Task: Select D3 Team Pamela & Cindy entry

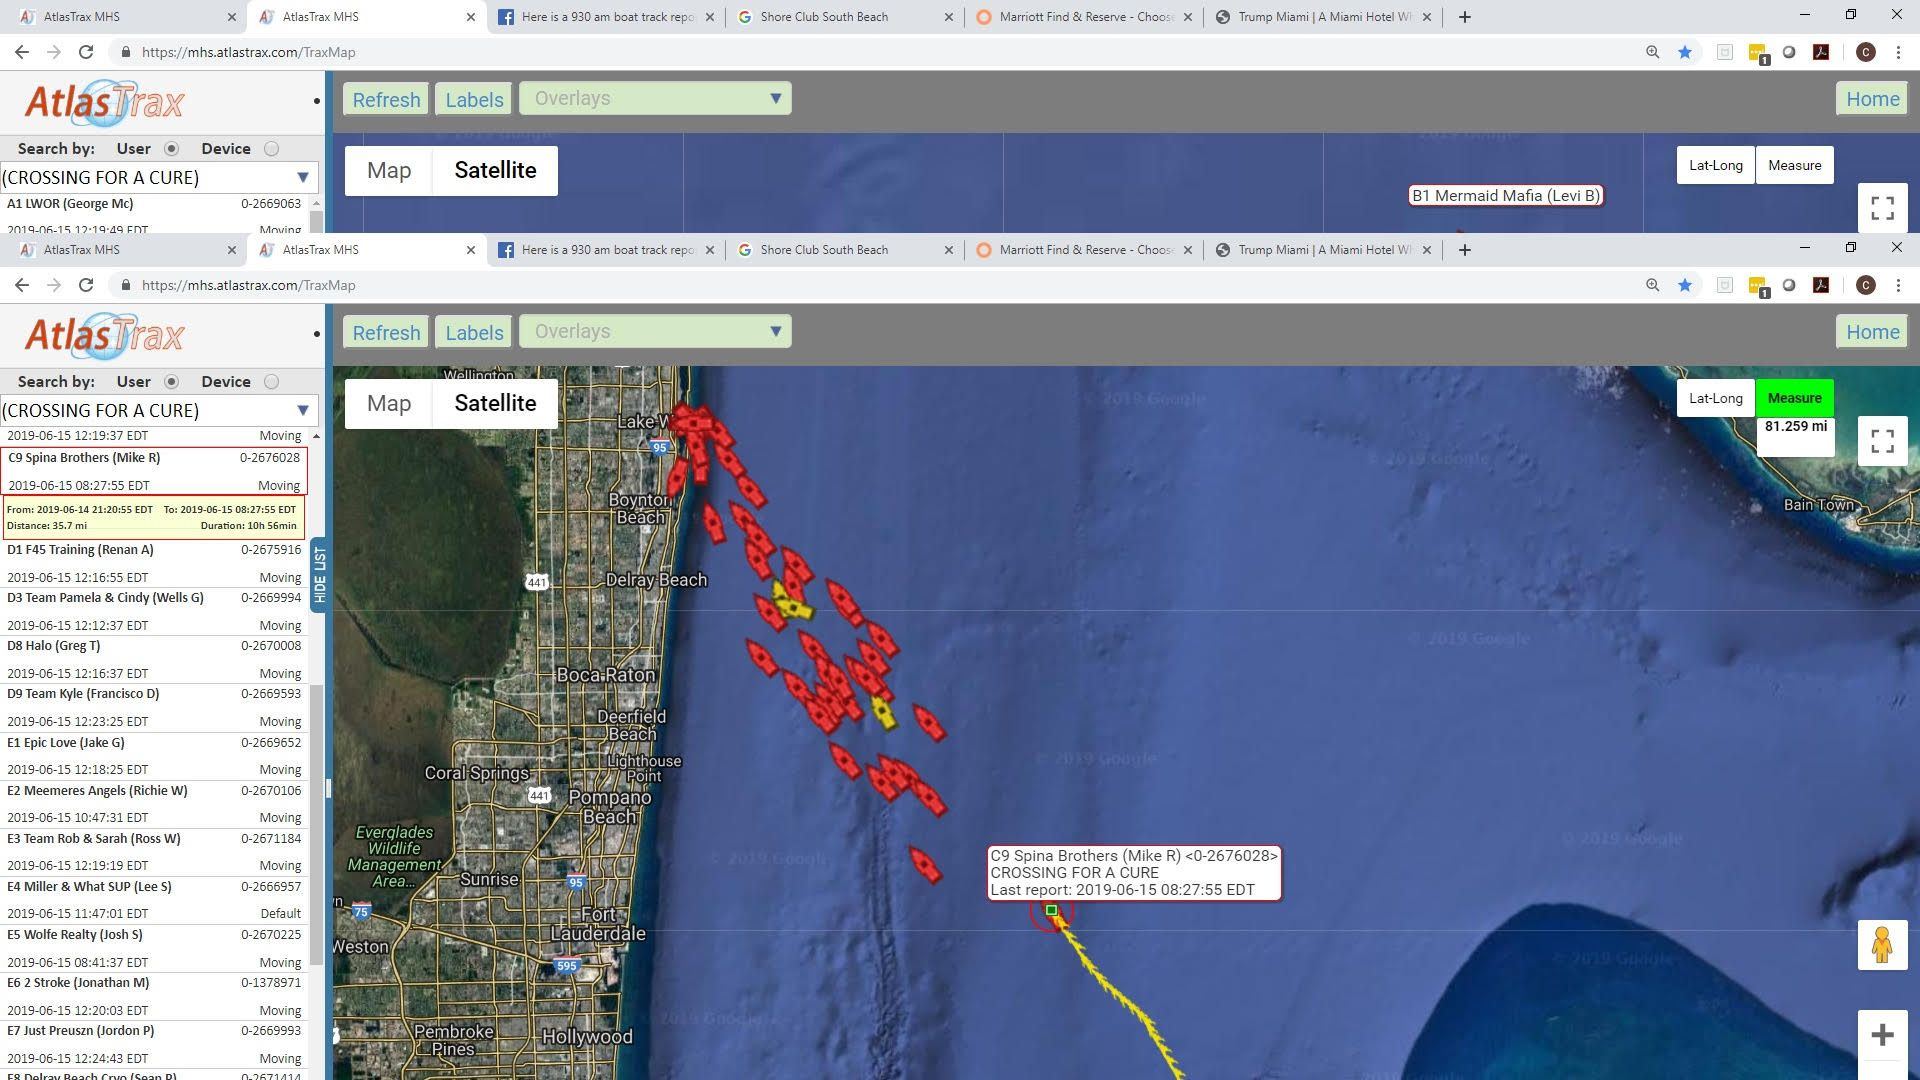Action: (154, 611)
